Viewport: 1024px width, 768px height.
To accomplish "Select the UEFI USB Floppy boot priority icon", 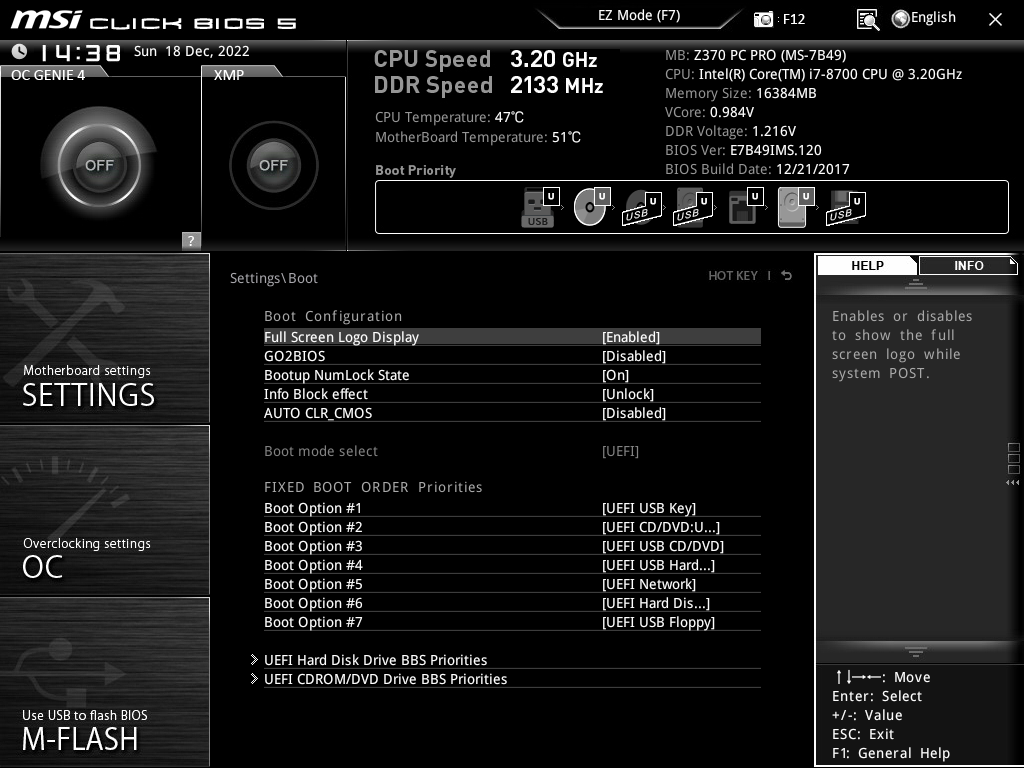I will pos(846,208).
